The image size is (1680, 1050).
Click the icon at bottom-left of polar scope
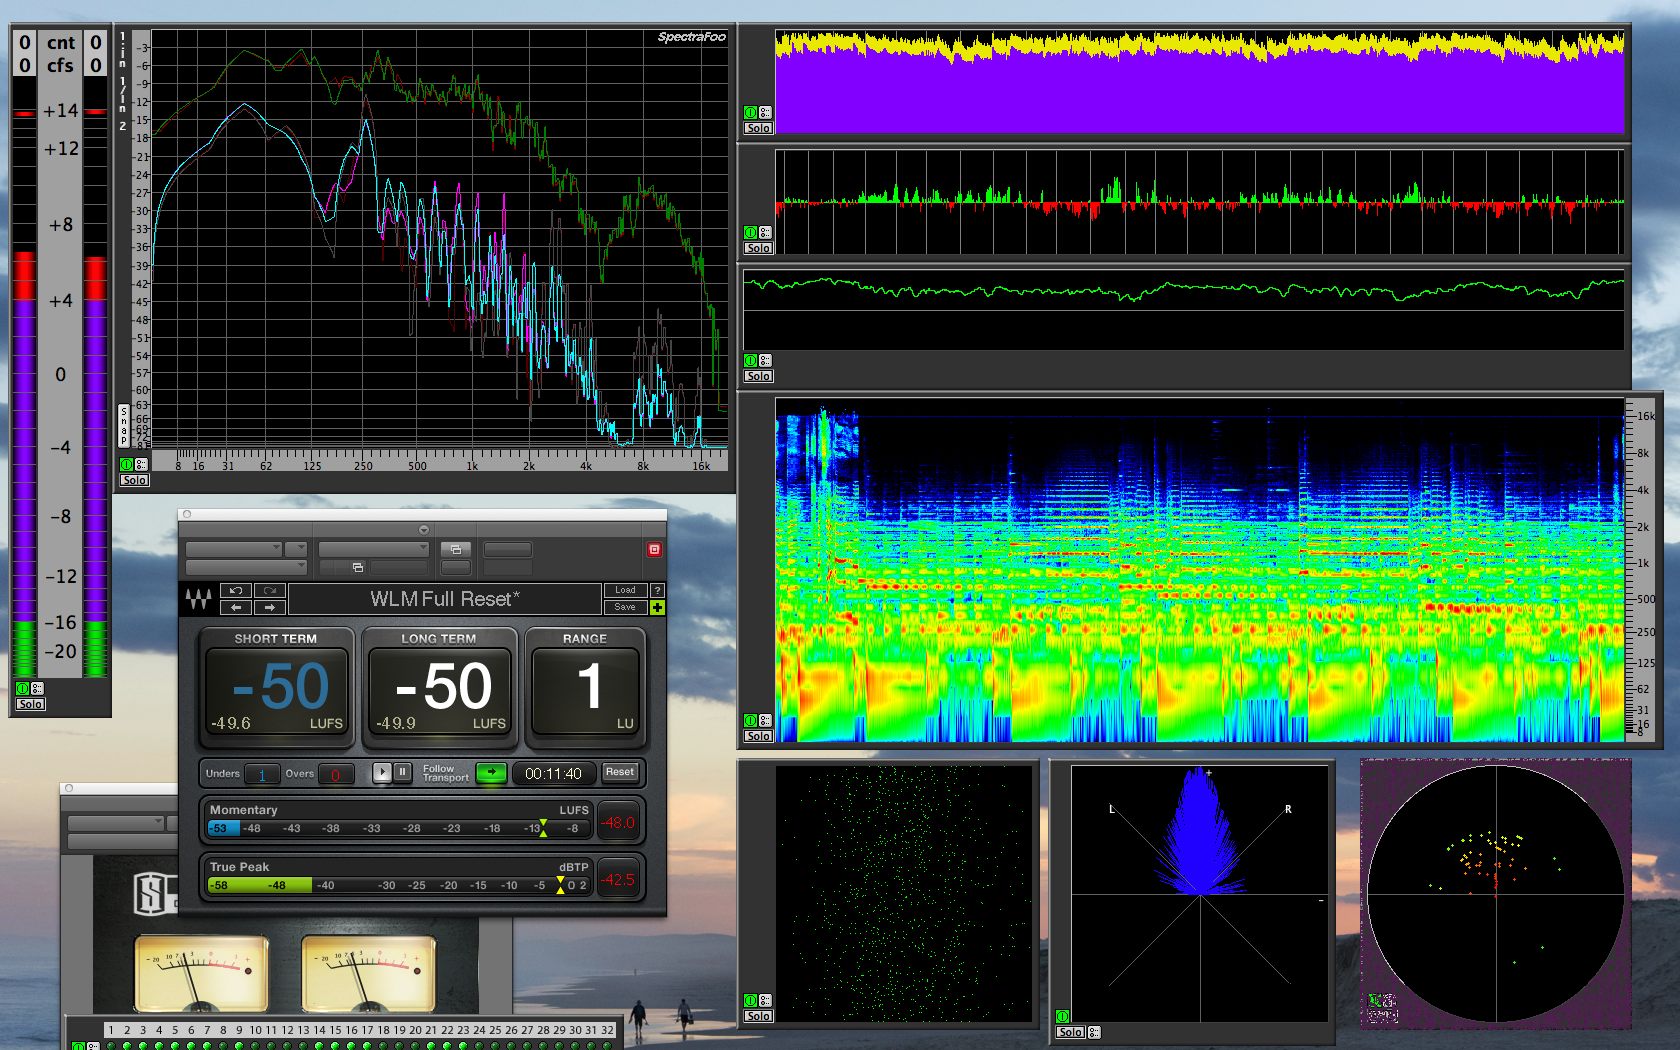coord(1382,1001)
